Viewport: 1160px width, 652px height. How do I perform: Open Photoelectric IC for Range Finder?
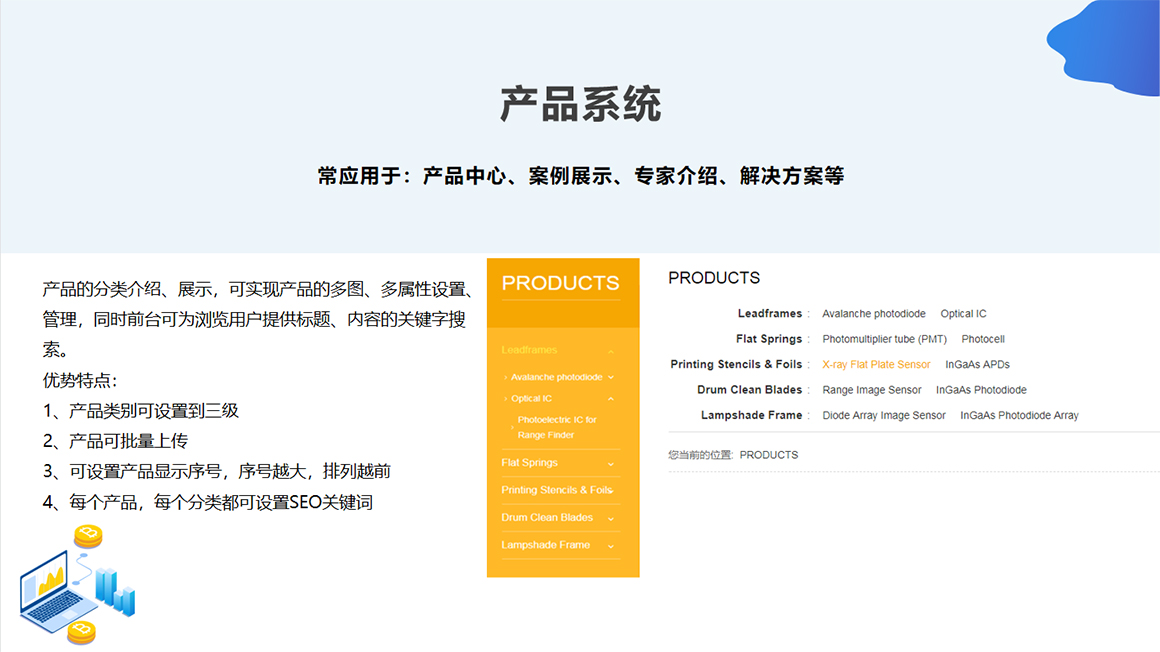pos(557,427)
